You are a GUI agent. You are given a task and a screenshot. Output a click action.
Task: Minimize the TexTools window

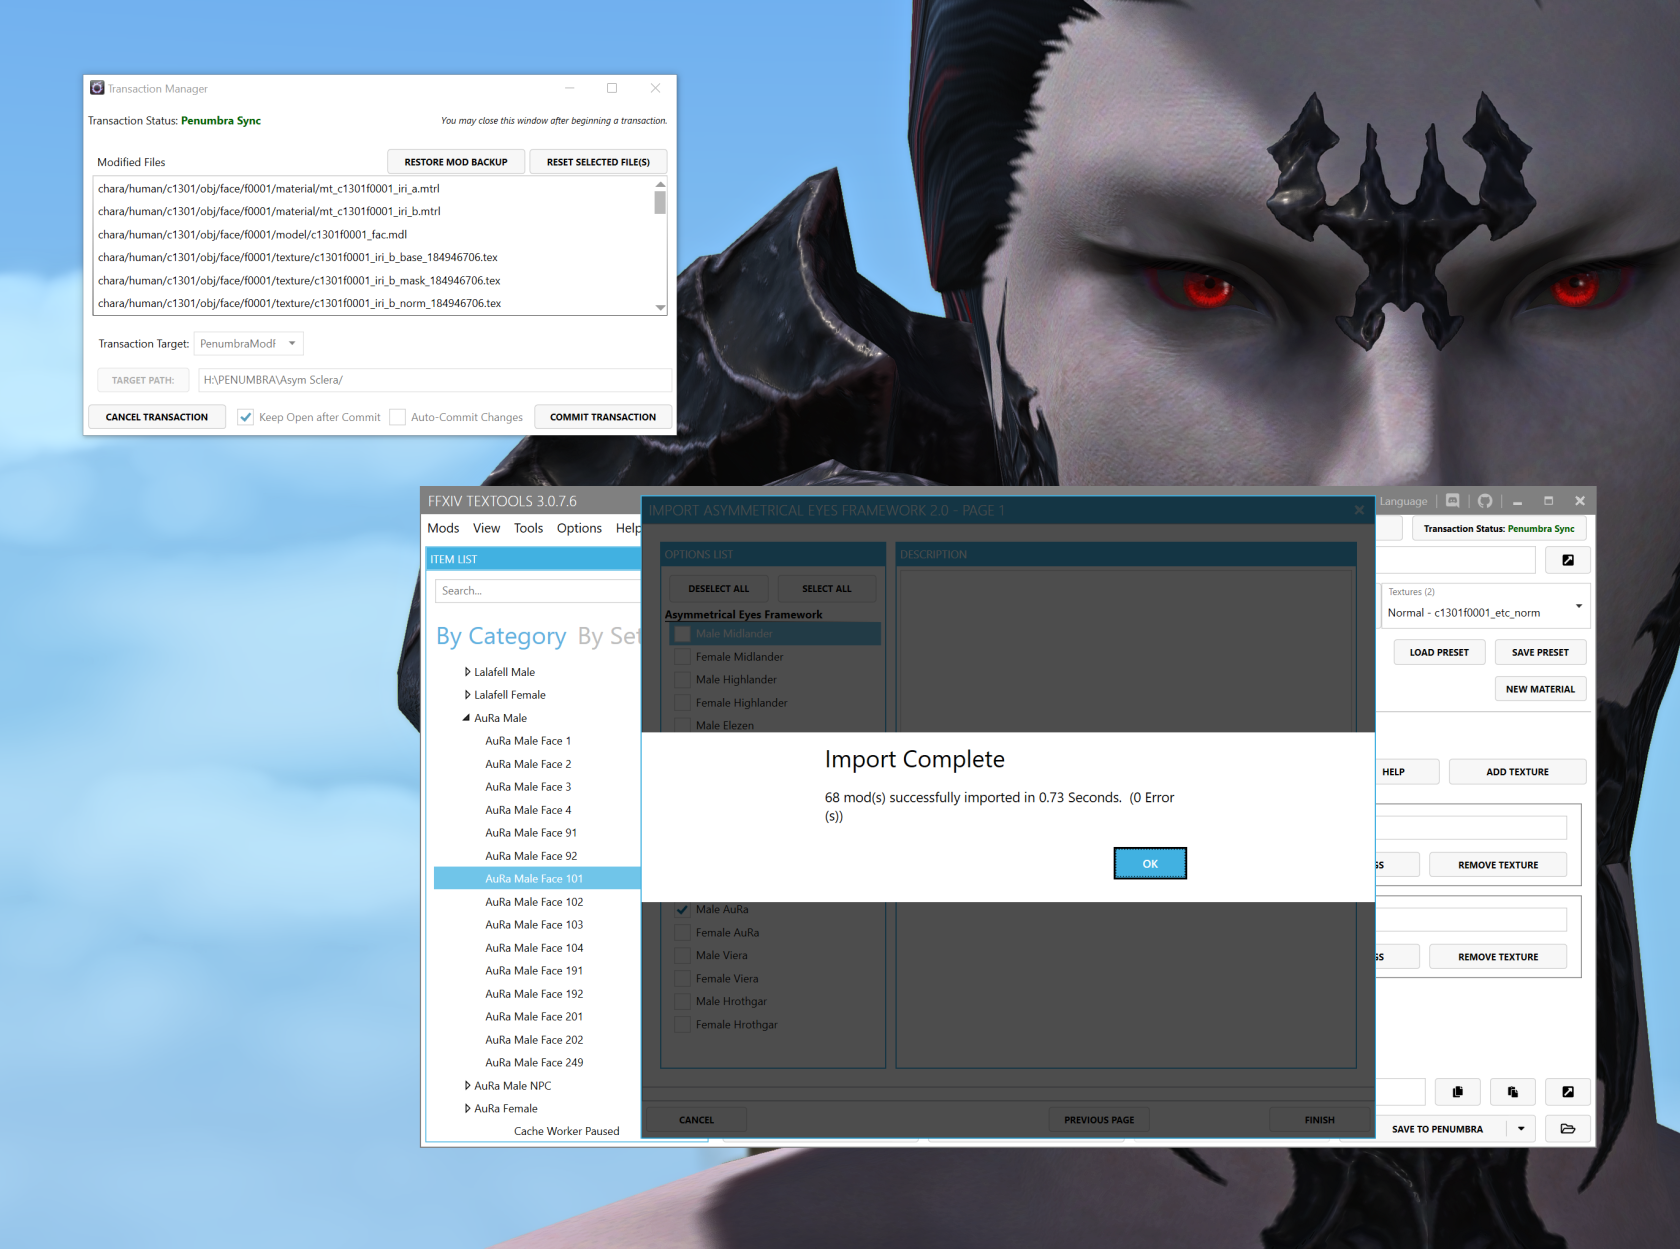(x=1517, y=501)
